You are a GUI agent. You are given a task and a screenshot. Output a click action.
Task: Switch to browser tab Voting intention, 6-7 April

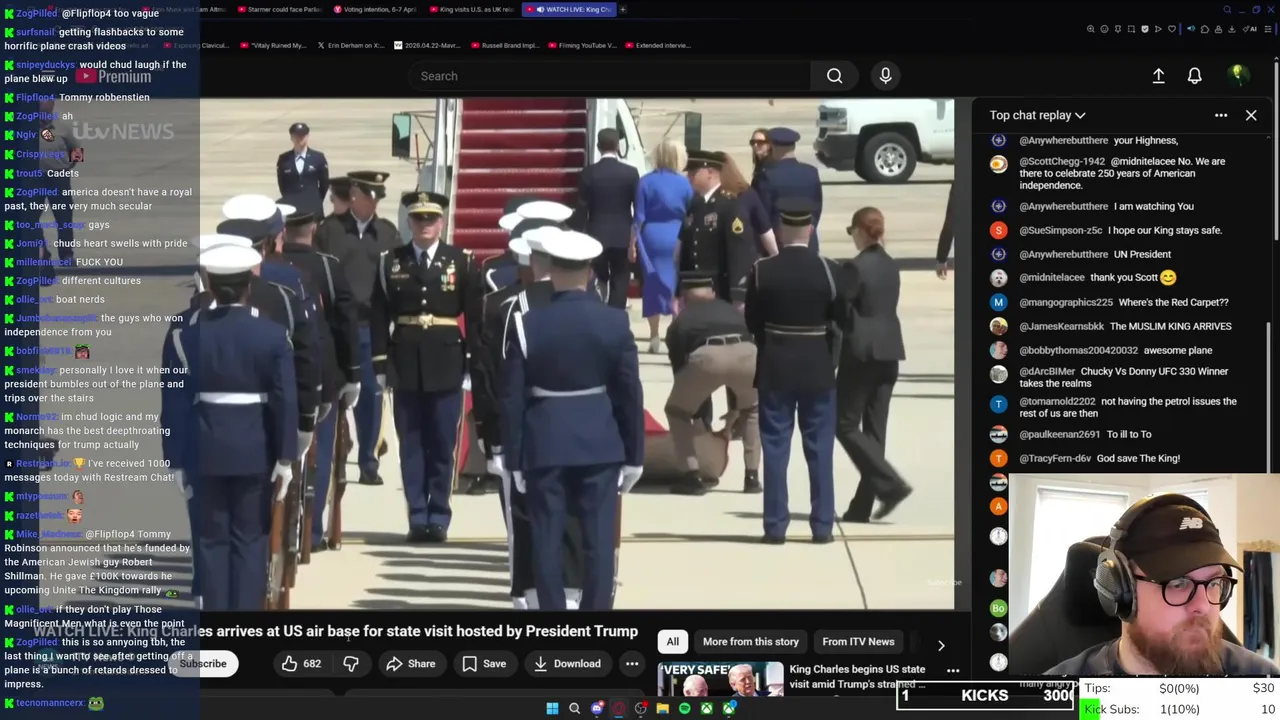pyautogui.click(x=376, y=9)
